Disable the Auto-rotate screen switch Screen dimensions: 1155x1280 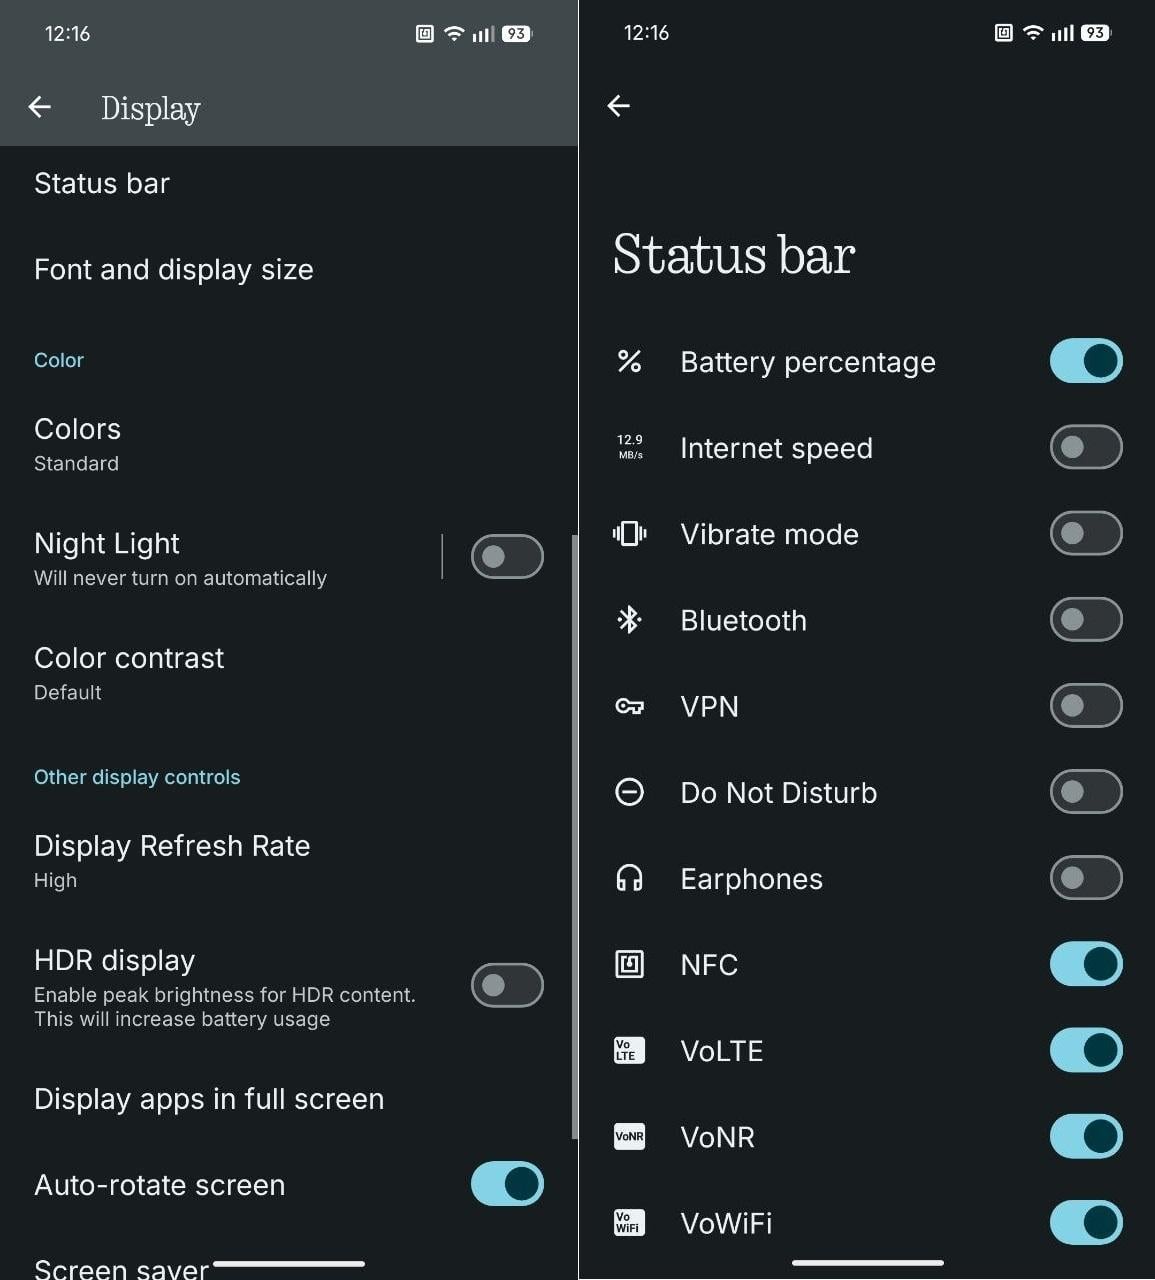pos(507,1184)
